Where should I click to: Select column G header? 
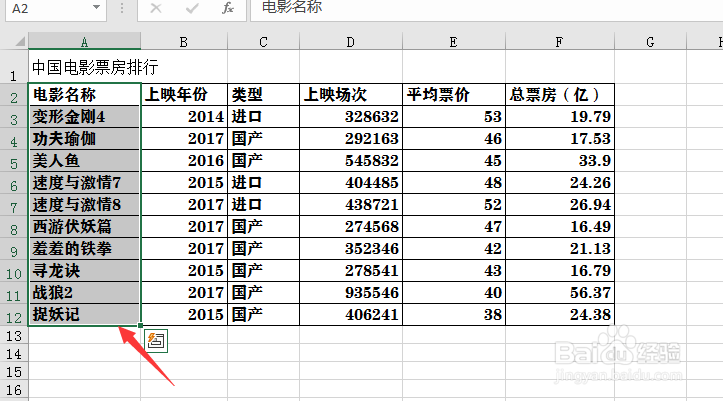click(650, 42)
